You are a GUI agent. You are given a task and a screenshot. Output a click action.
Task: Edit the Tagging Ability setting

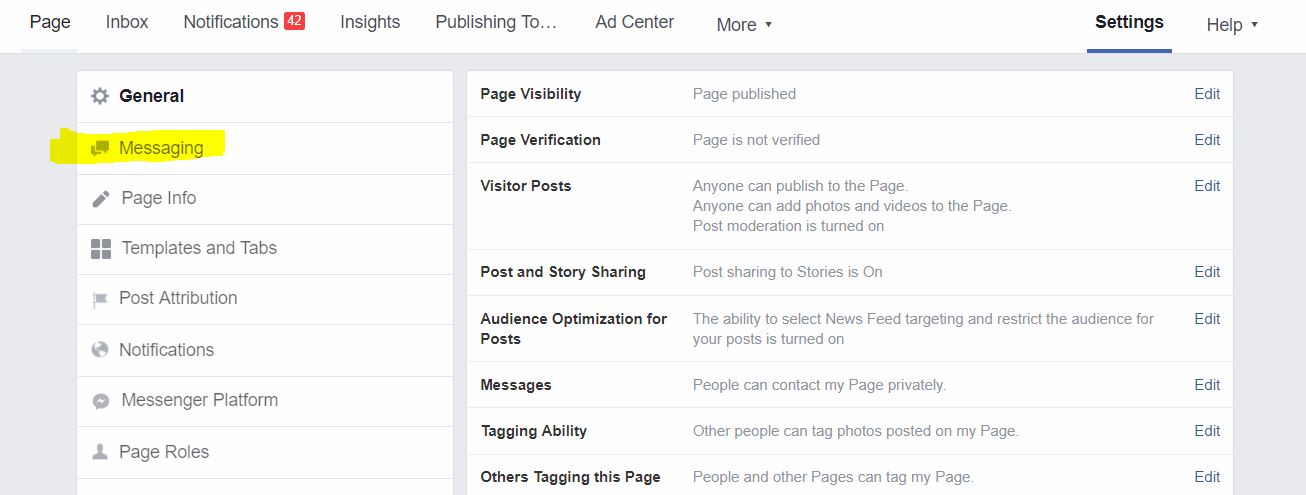(1207, 431)
